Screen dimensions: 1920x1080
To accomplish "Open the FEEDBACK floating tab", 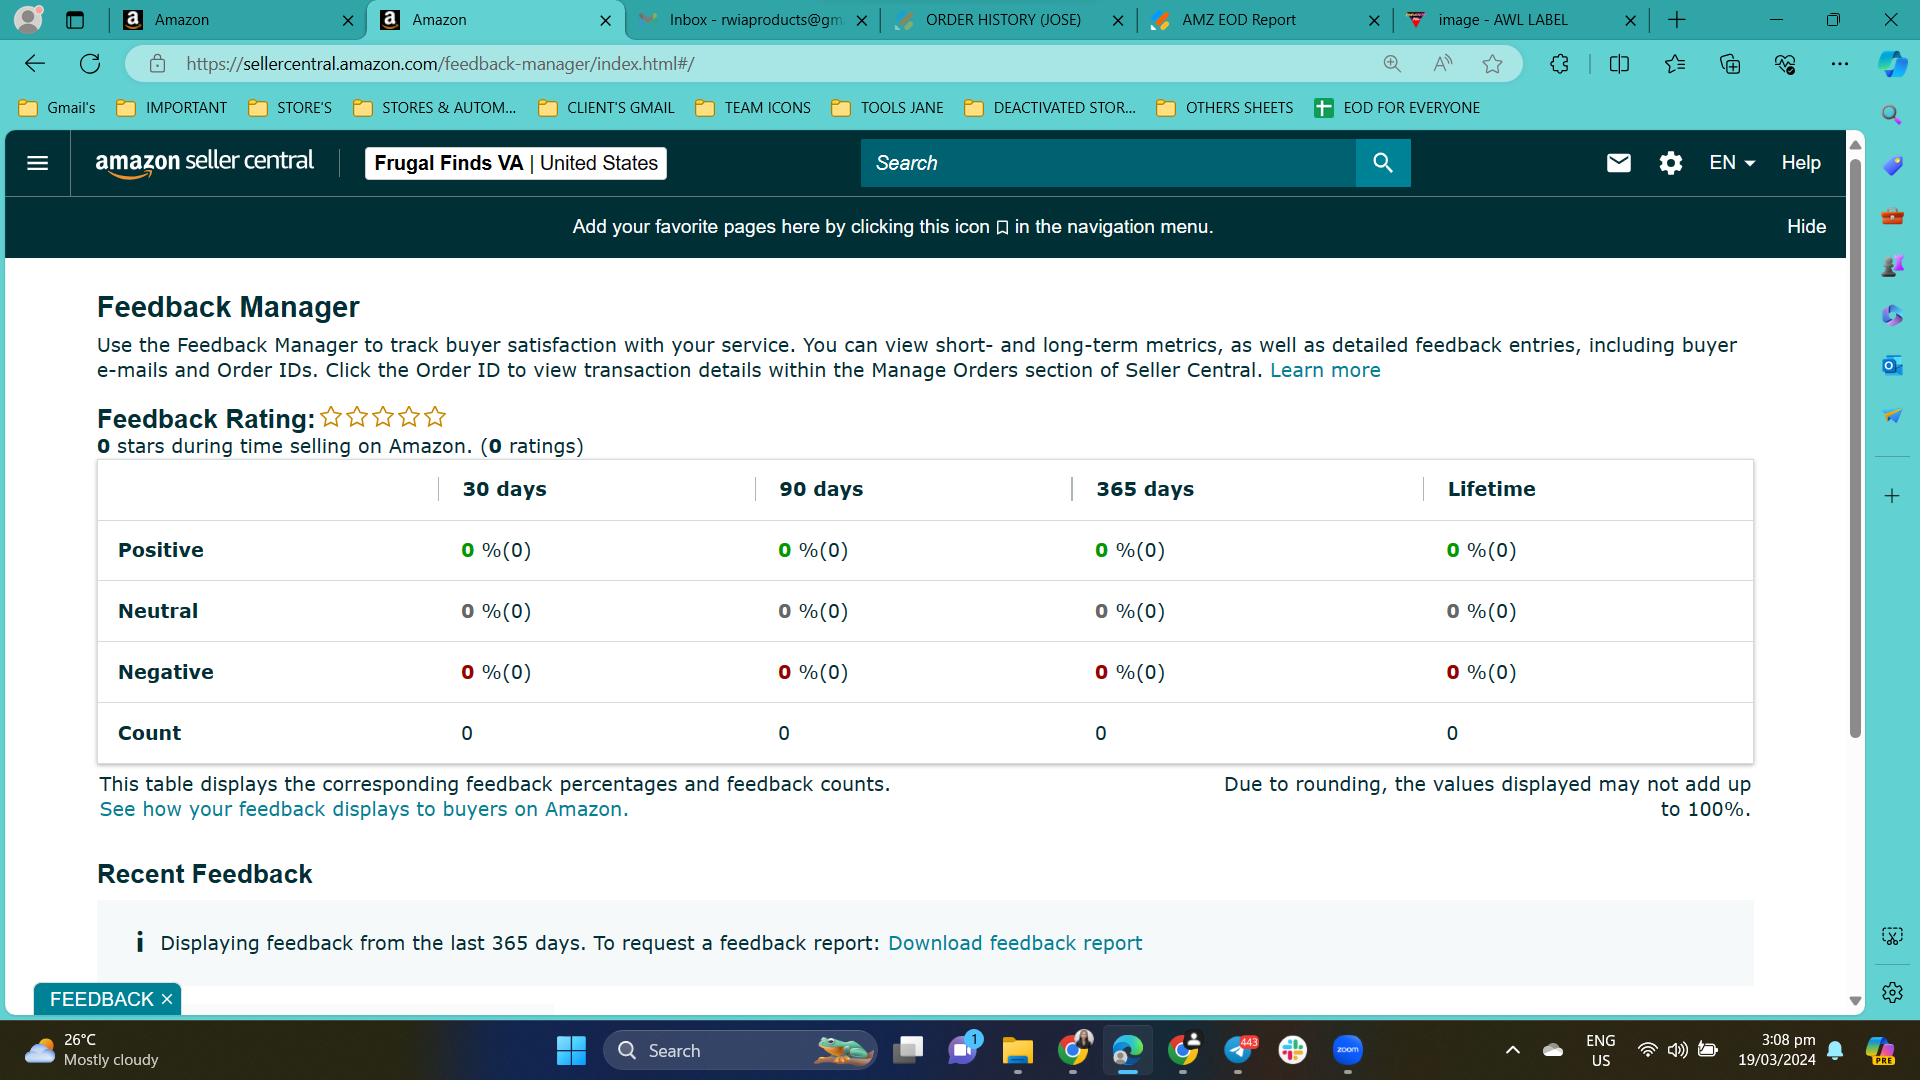I will pos(101,999).
